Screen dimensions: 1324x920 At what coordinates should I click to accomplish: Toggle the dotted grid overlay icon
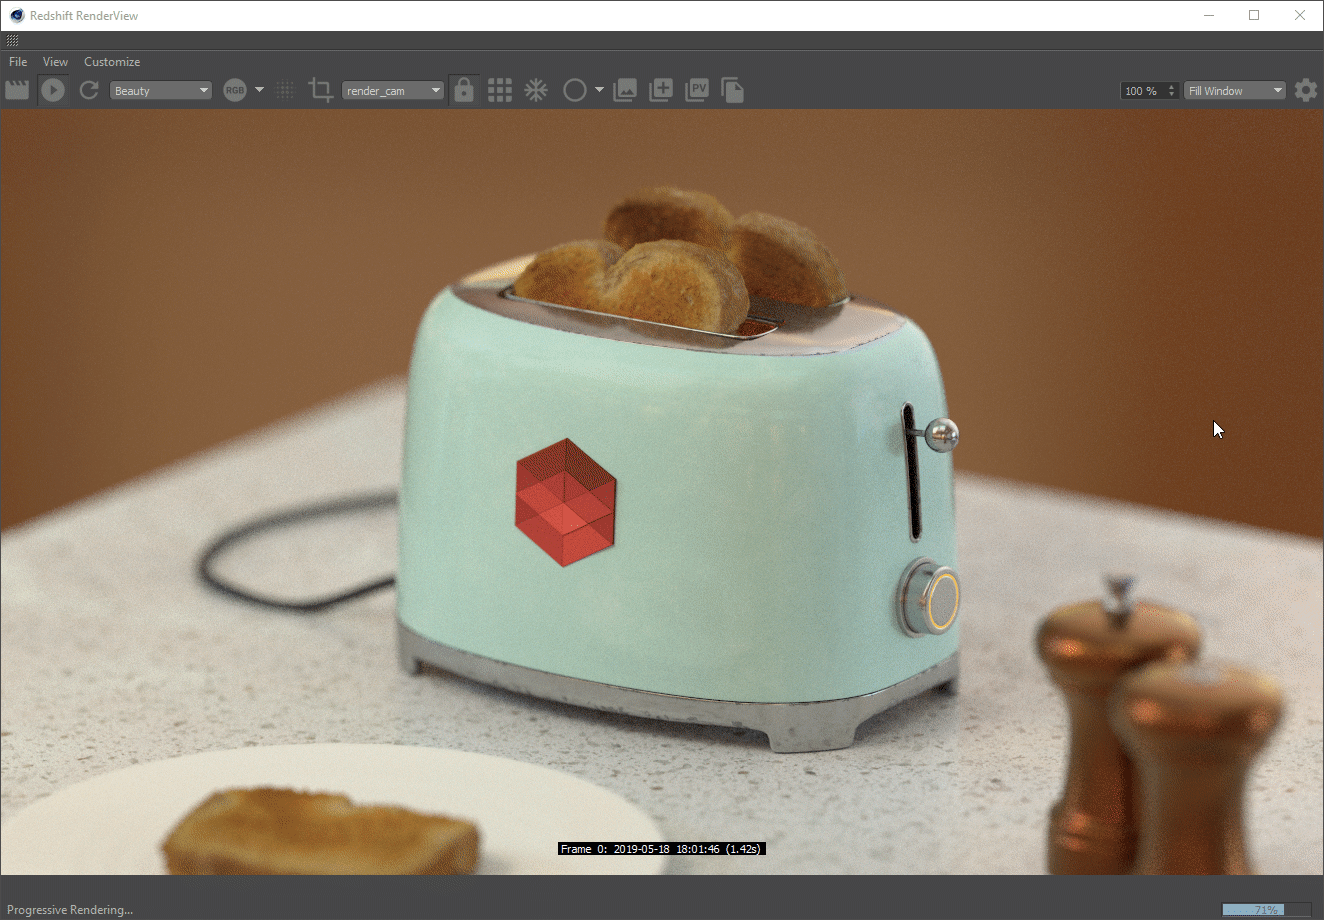(286, 90)
